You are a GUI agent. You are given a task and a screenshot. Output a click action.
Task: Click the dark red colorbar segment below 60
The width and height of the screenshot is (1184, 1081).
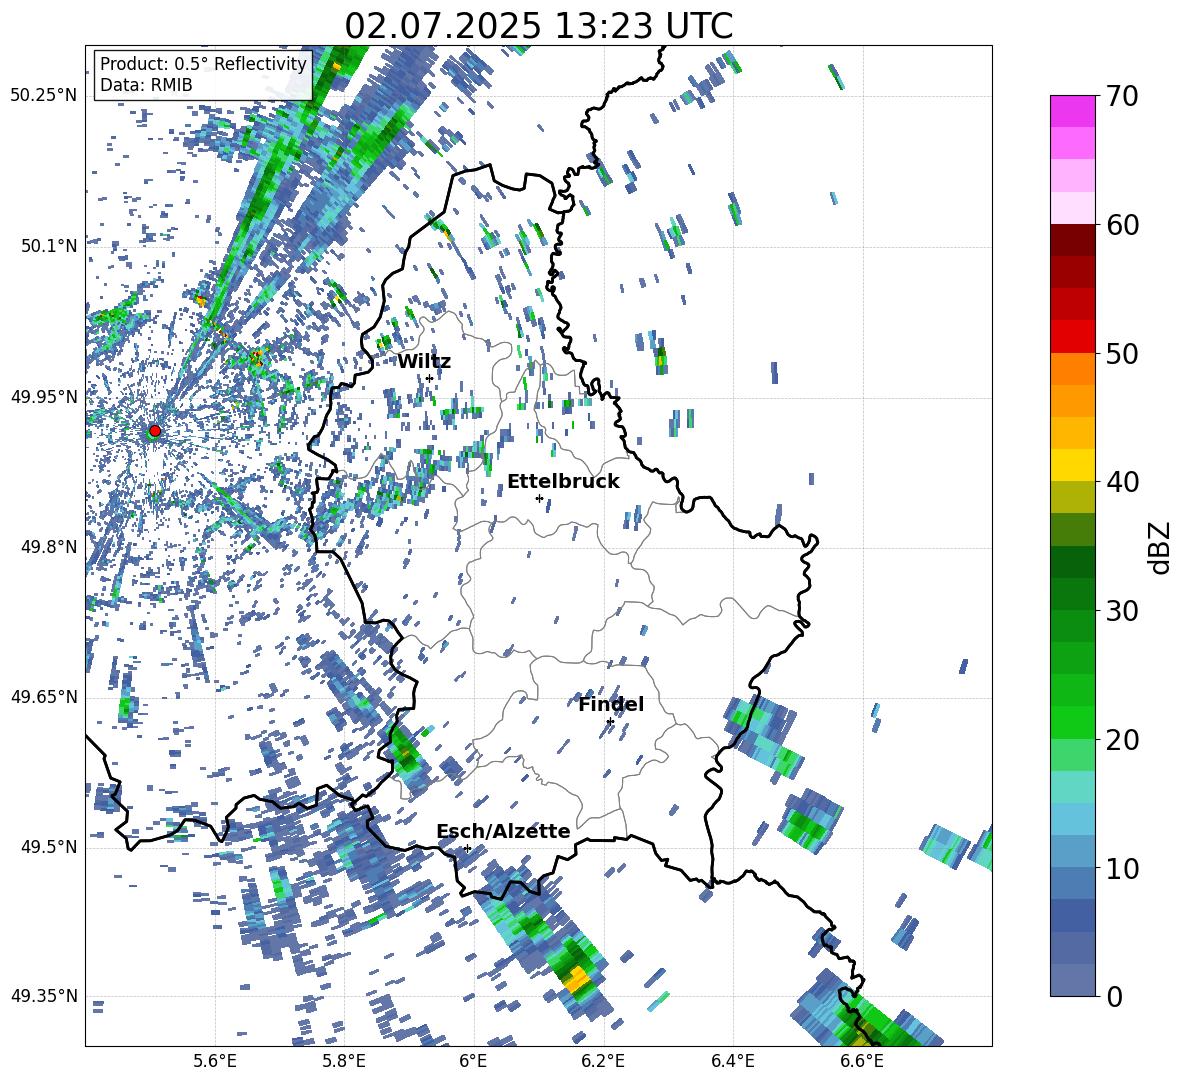coord(1072,240)
